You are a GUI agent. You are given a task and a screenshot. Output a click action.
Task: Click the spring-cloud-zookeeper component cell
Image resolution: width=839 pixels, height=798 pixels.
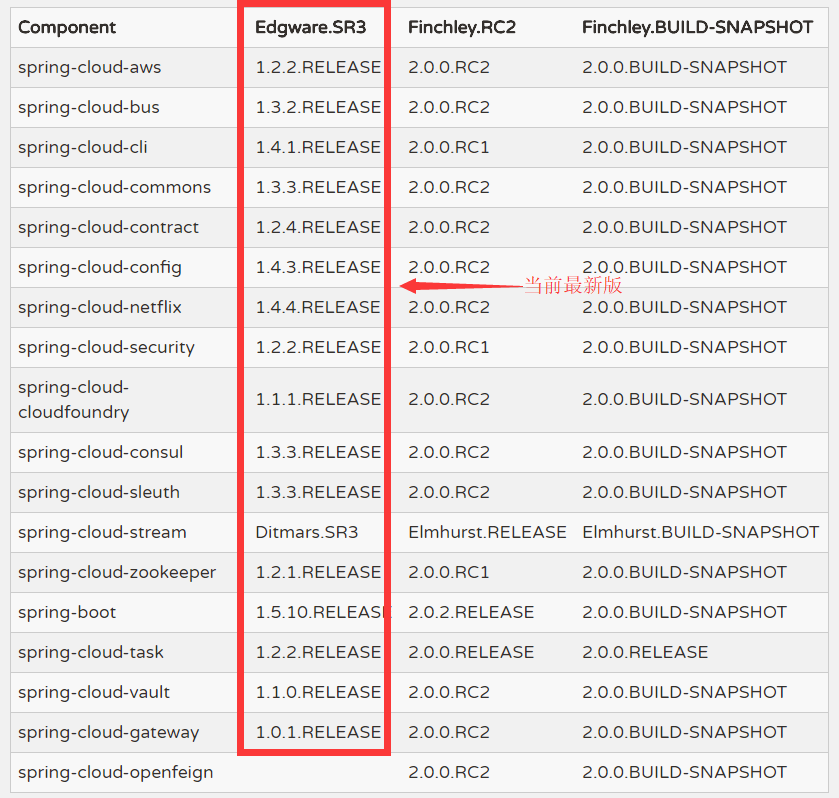(117, 572)
